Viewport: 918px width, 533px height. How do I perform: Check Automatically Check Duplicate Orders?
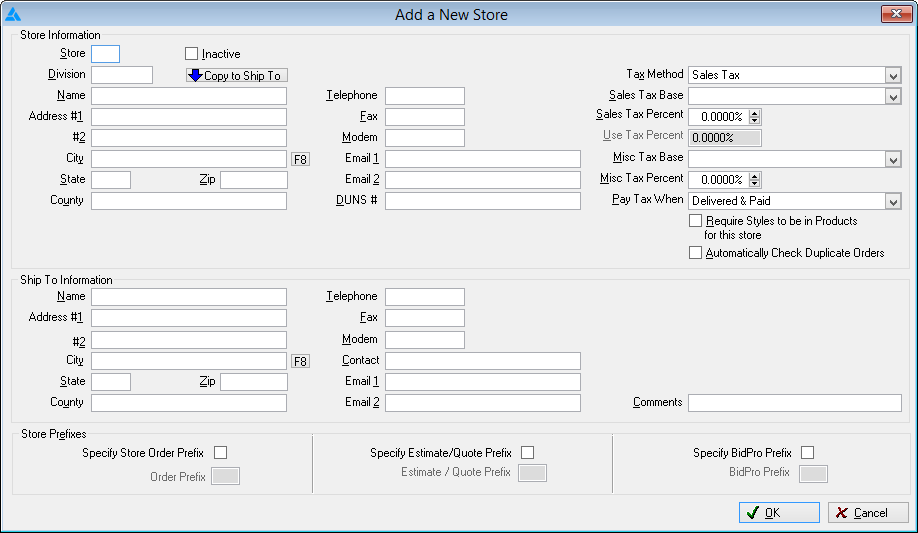[x=696, y=252]
